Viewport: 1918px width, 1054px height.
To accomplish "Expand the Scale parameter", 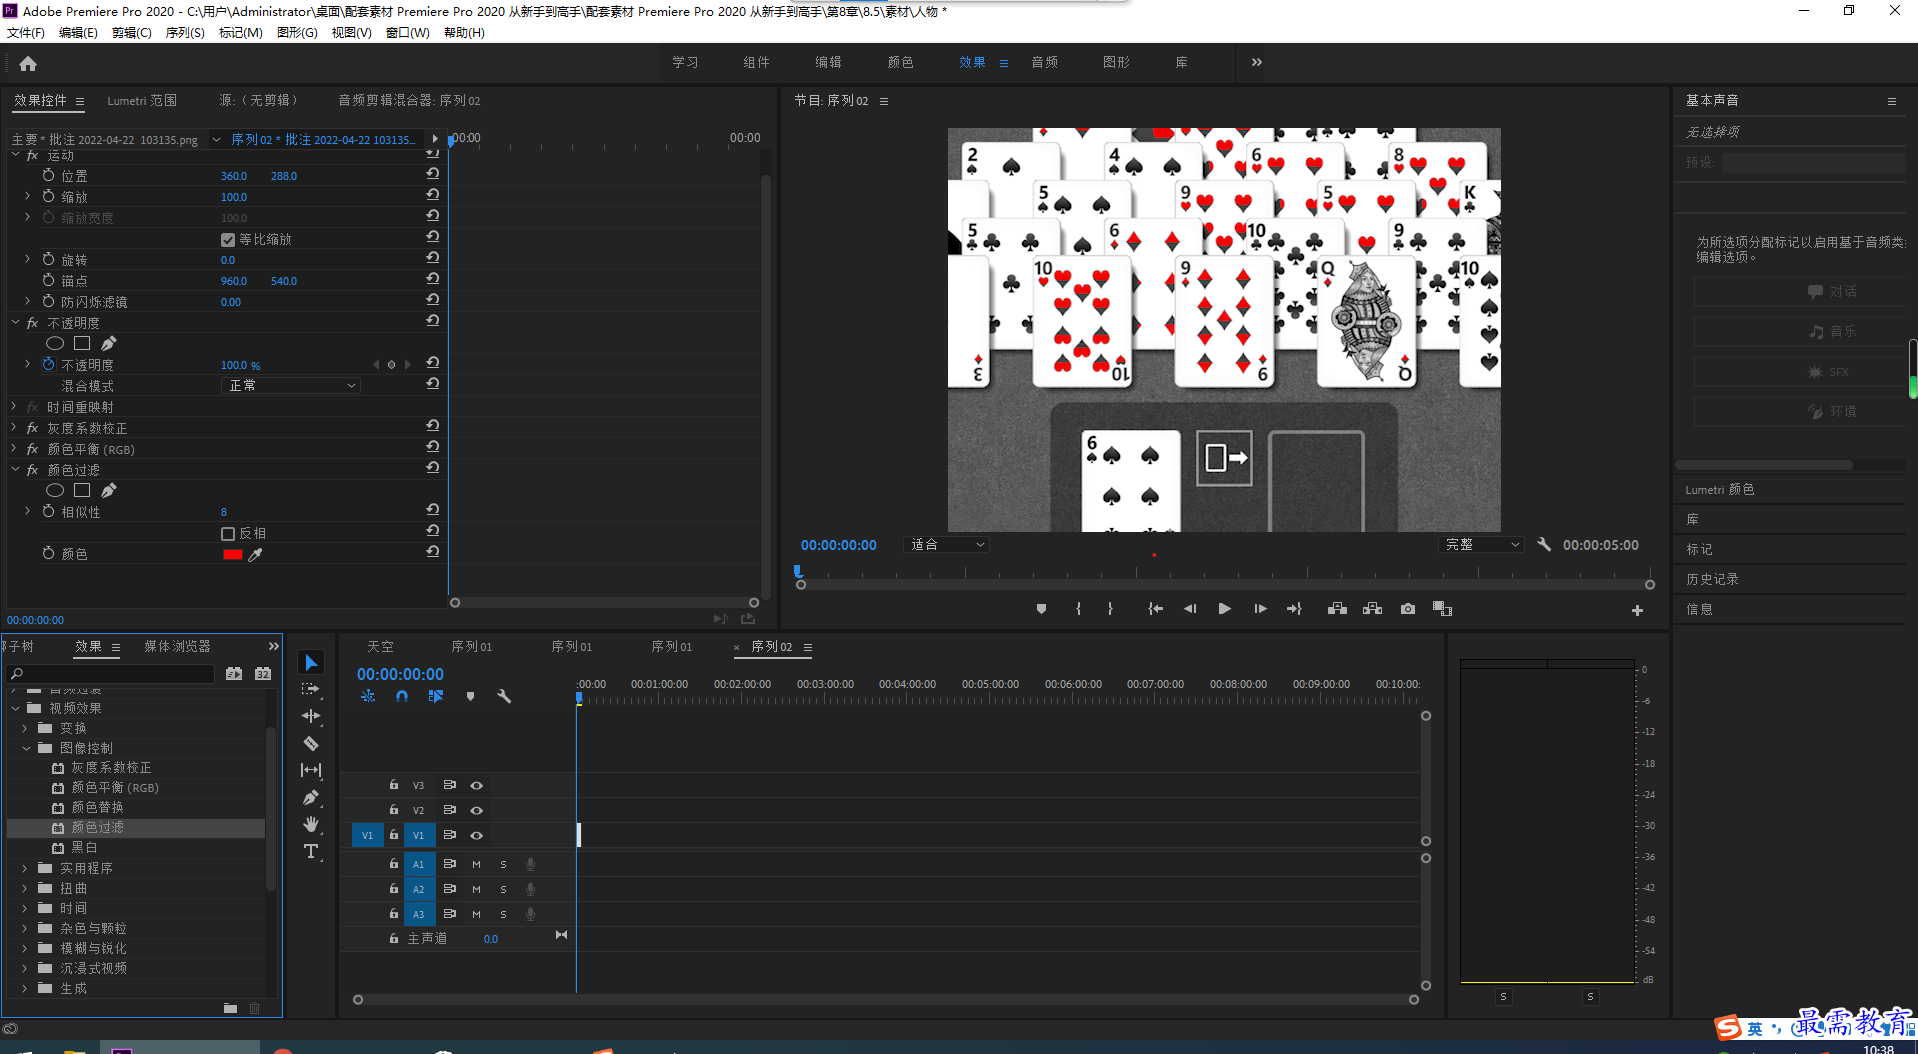I will coord(27,196).
